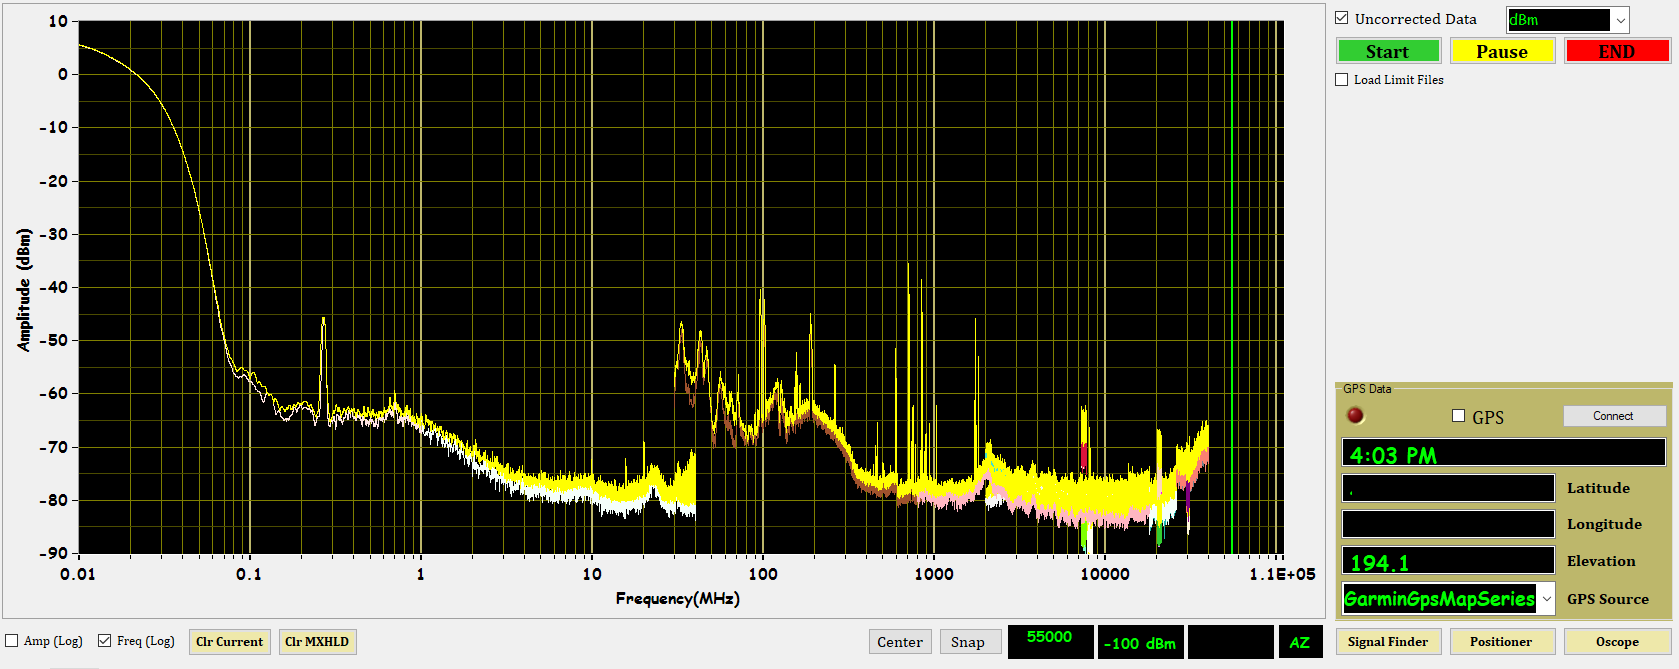Click Clr Current to clear trace
The width and height of the screenshot is (1679, 669).
pyautogui.click(x=229, y=642)
